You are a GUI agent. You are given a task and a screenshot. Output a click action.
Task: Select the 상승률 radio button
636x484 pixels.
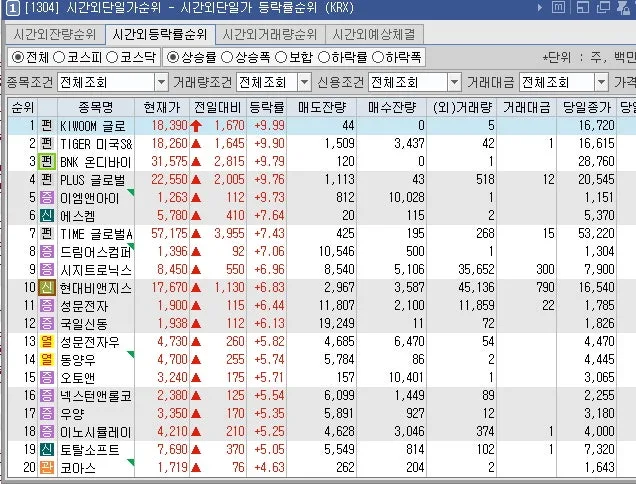[x=173, y=57]
